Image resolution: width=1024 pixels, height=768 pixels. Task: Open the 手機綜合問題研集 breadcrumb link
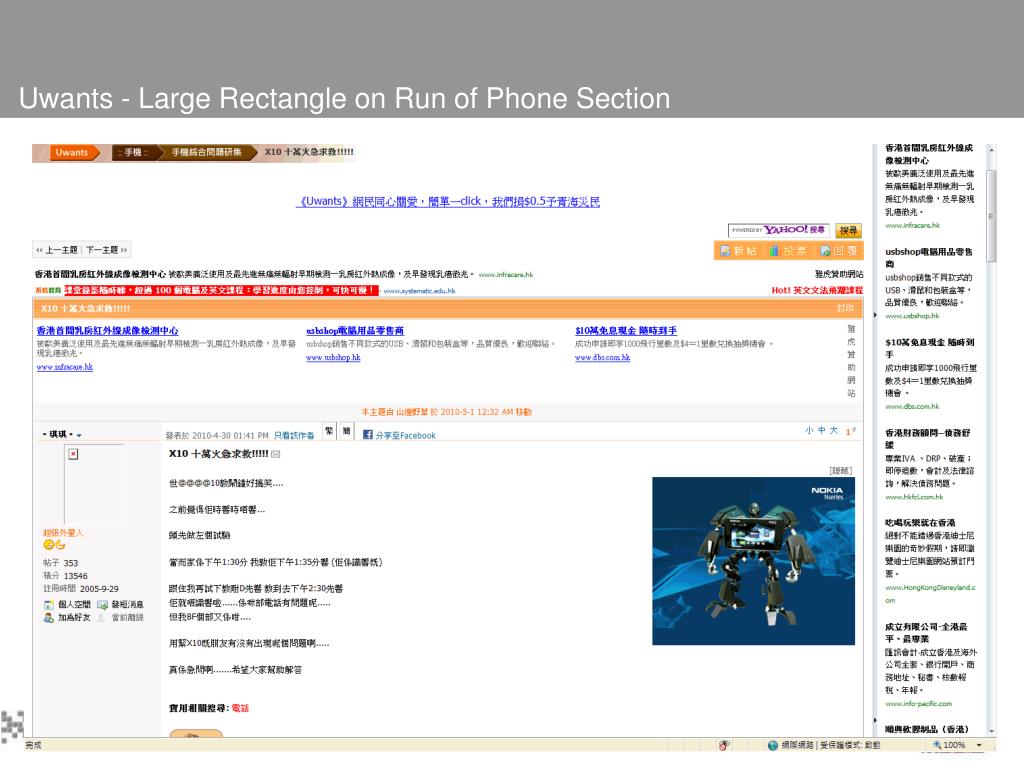(206, 153)
